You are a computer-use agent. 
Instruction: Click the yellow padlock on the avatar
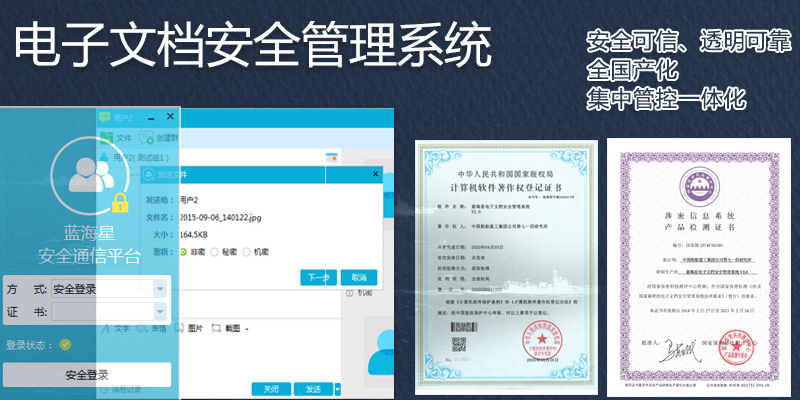pos(120,203)
